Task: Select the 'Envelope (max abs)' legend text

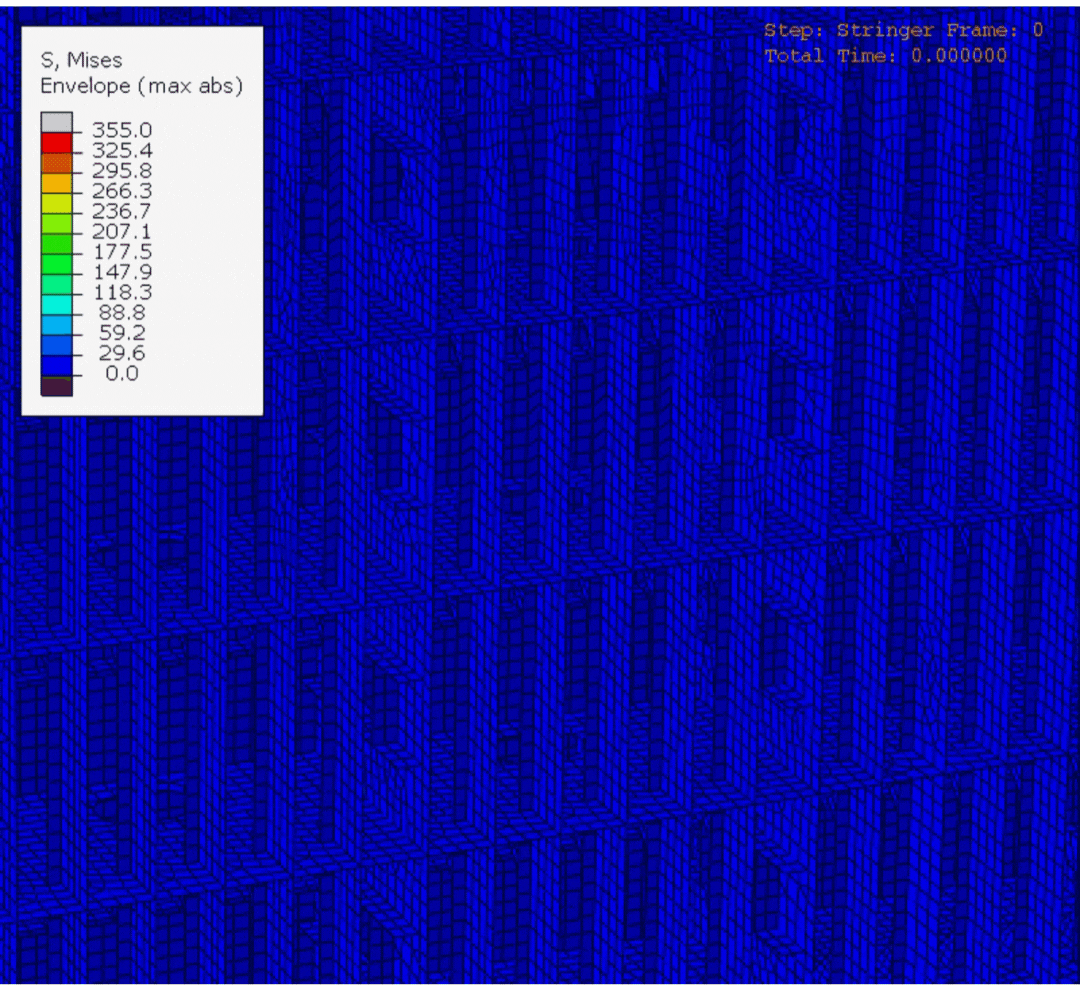Action: tap(141, 86)
